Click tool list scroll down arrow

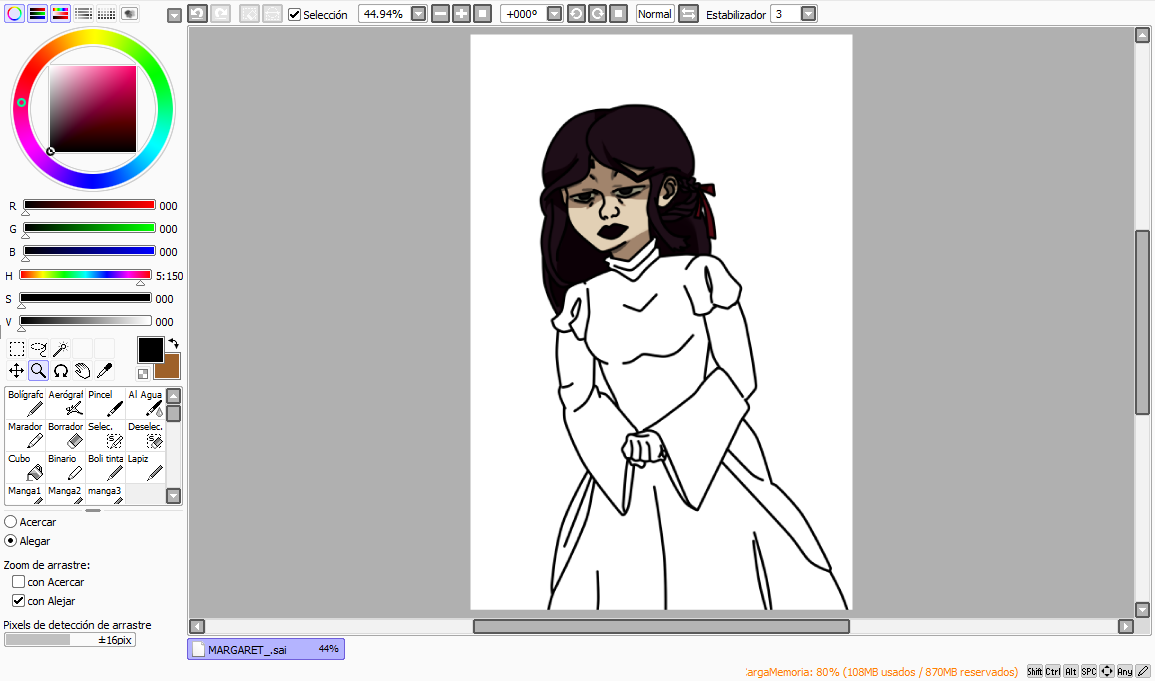pyautogui.click(x=174, y=495)
